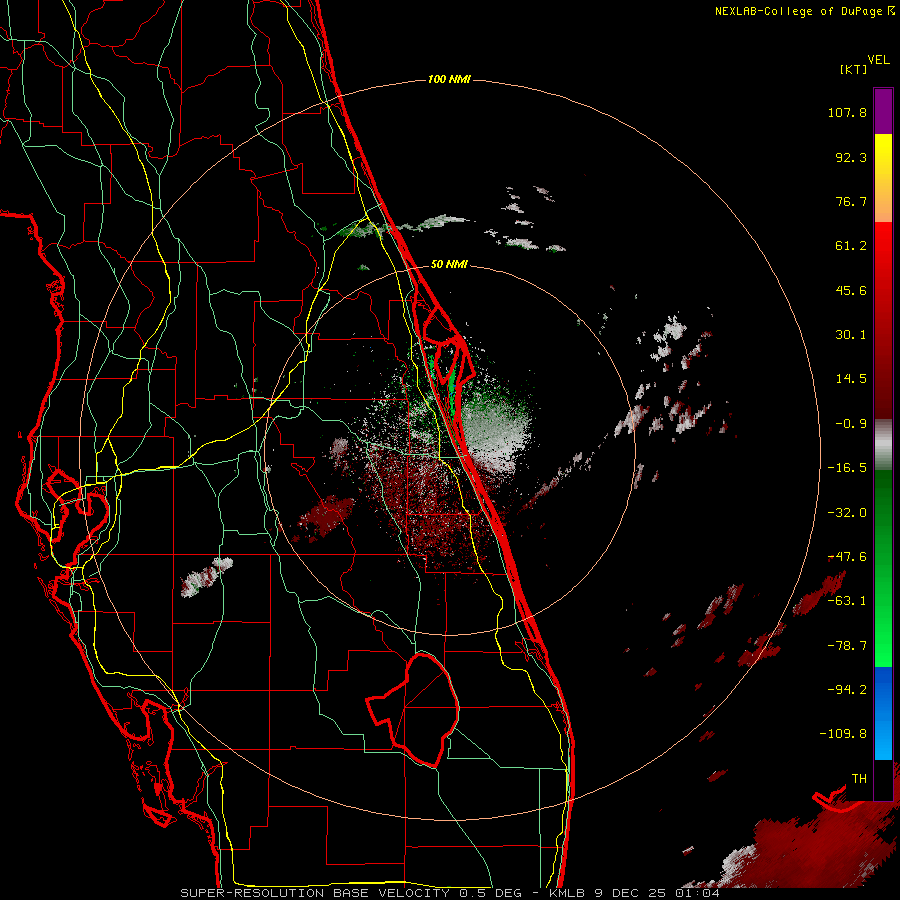
Task: Select the 92.3 value on velocity scale
Action: pyautogui.click(x=851, y=157)
